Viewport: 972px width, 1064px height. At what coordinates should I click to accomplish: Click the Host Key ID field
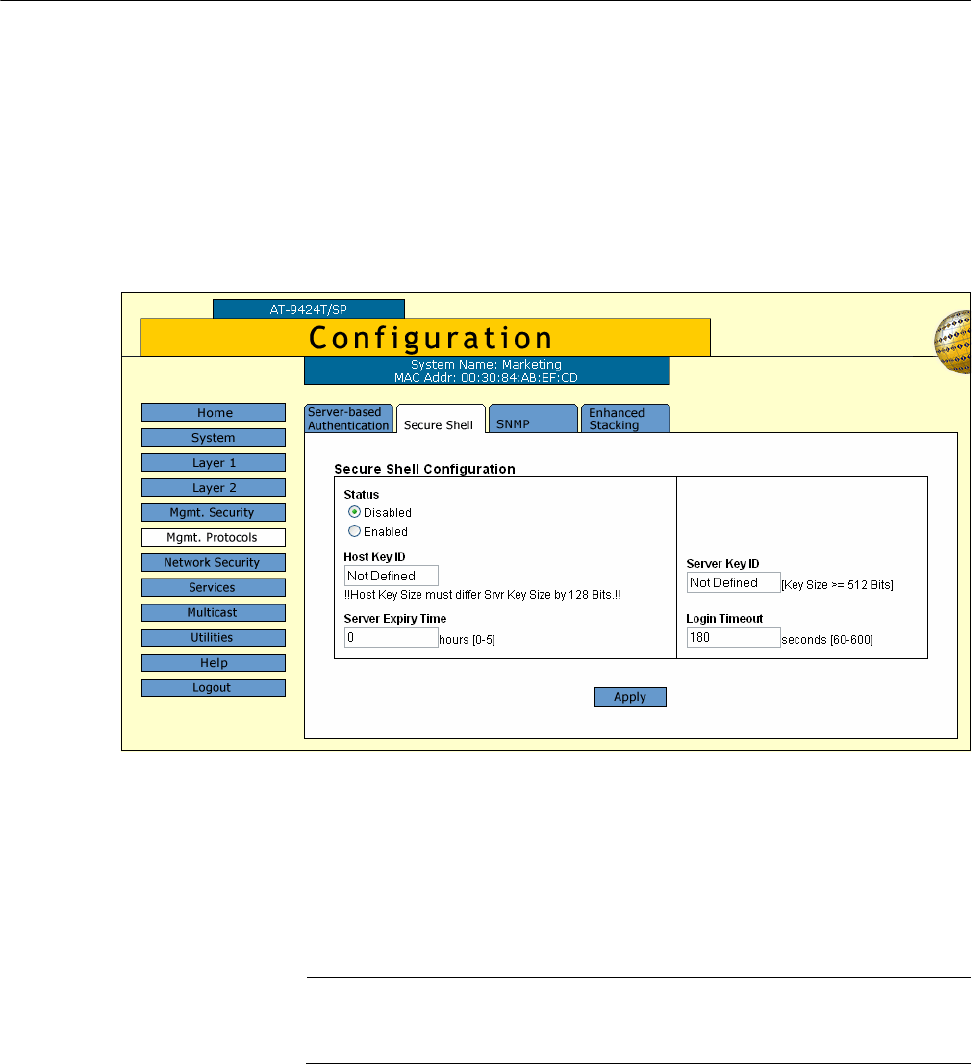(x=391, y=575)
